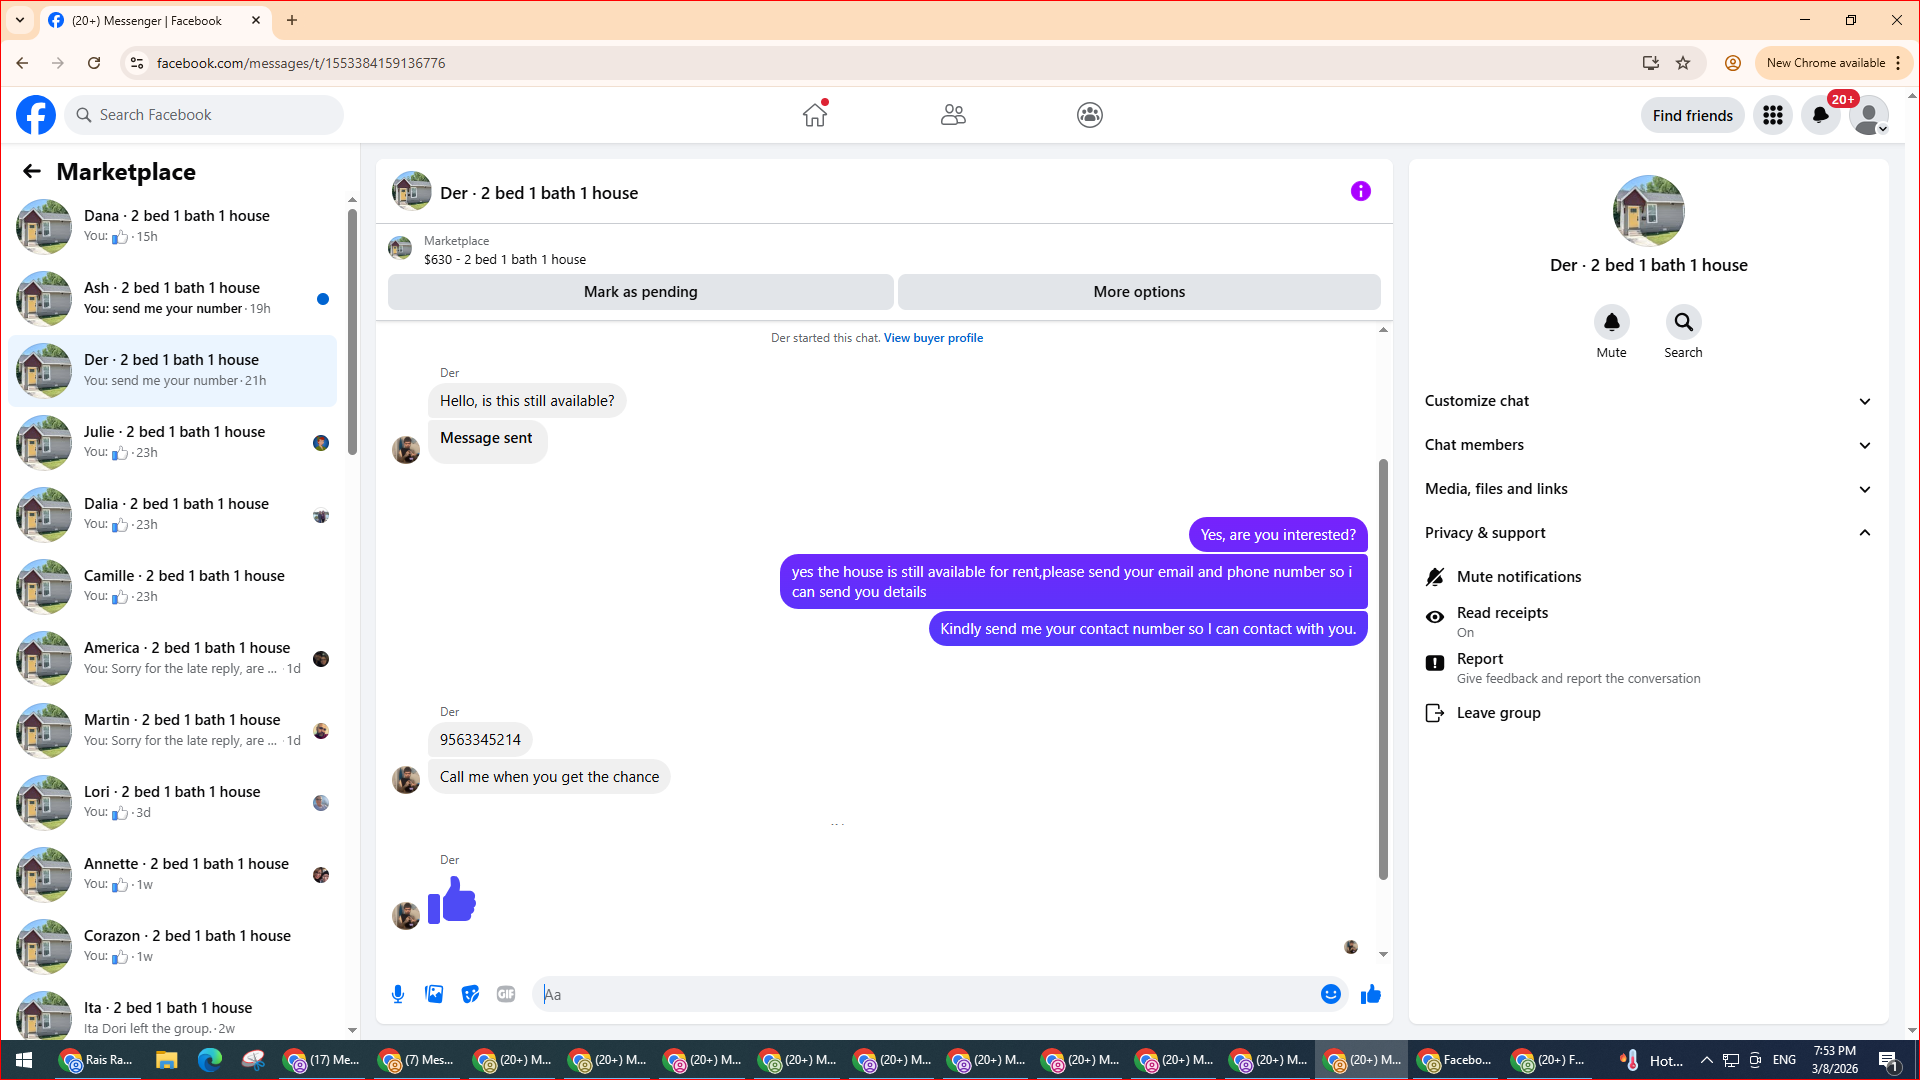Click the message text input field
This screenshot has height=1080, width=1920.
[x=930, y=994]
